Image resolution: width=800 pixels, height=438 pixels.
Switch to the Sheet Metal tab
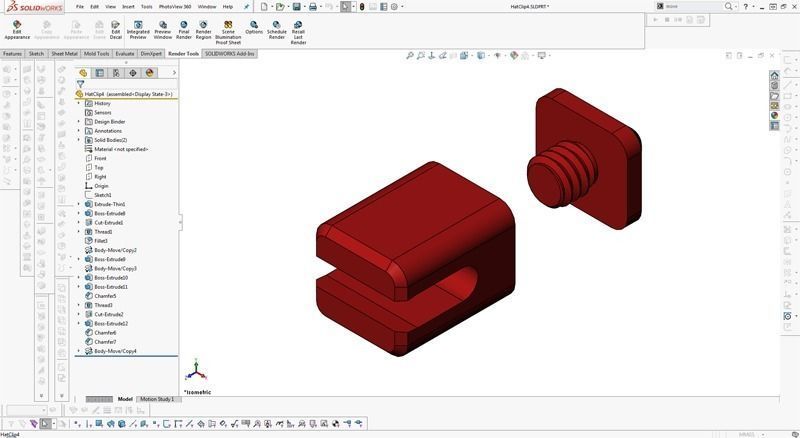(x=64, y=54)
